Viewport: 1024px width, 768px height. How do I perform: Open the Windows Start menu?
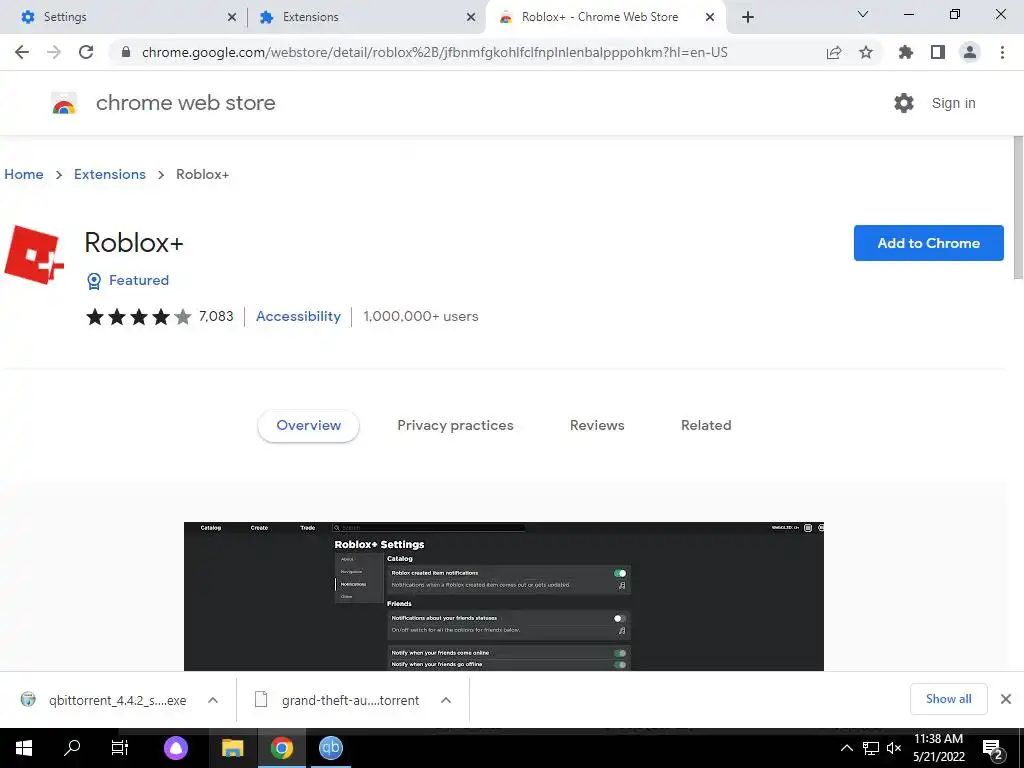pos(24,748)
